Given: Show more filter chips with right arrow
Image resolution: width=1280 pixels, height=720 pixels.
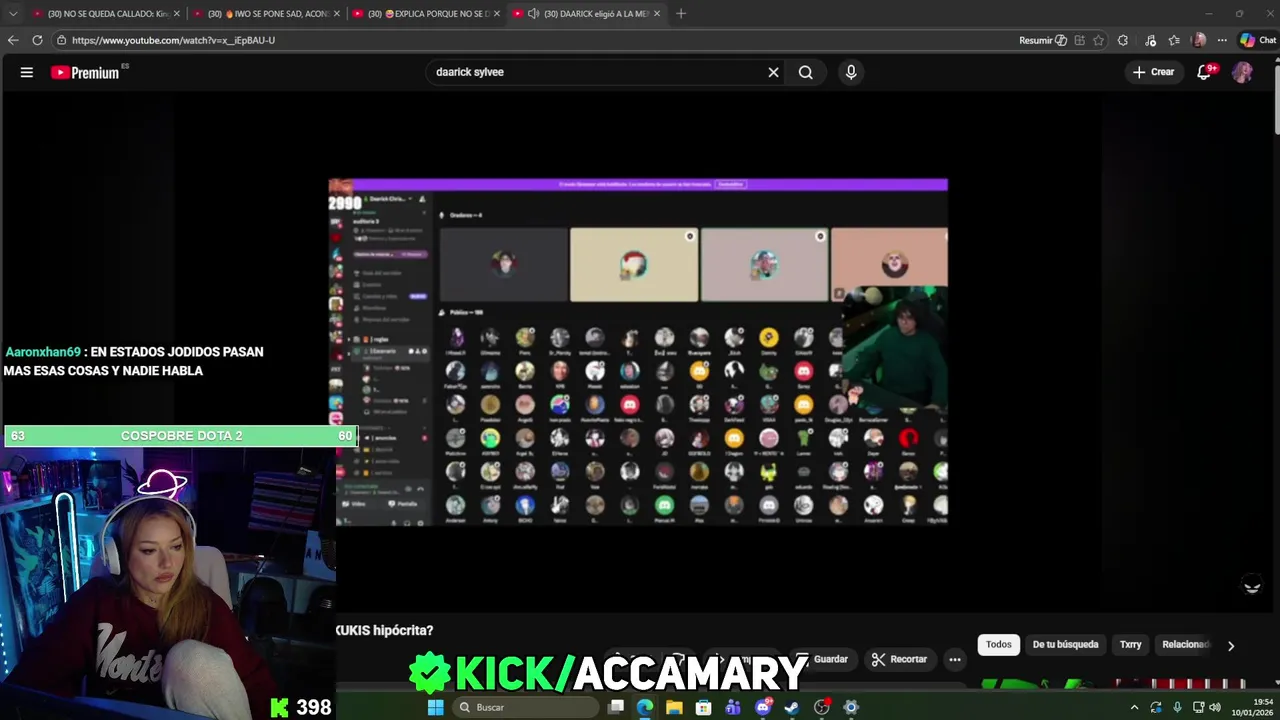Looking at the screenshot, I should (x=1231, y=646).
